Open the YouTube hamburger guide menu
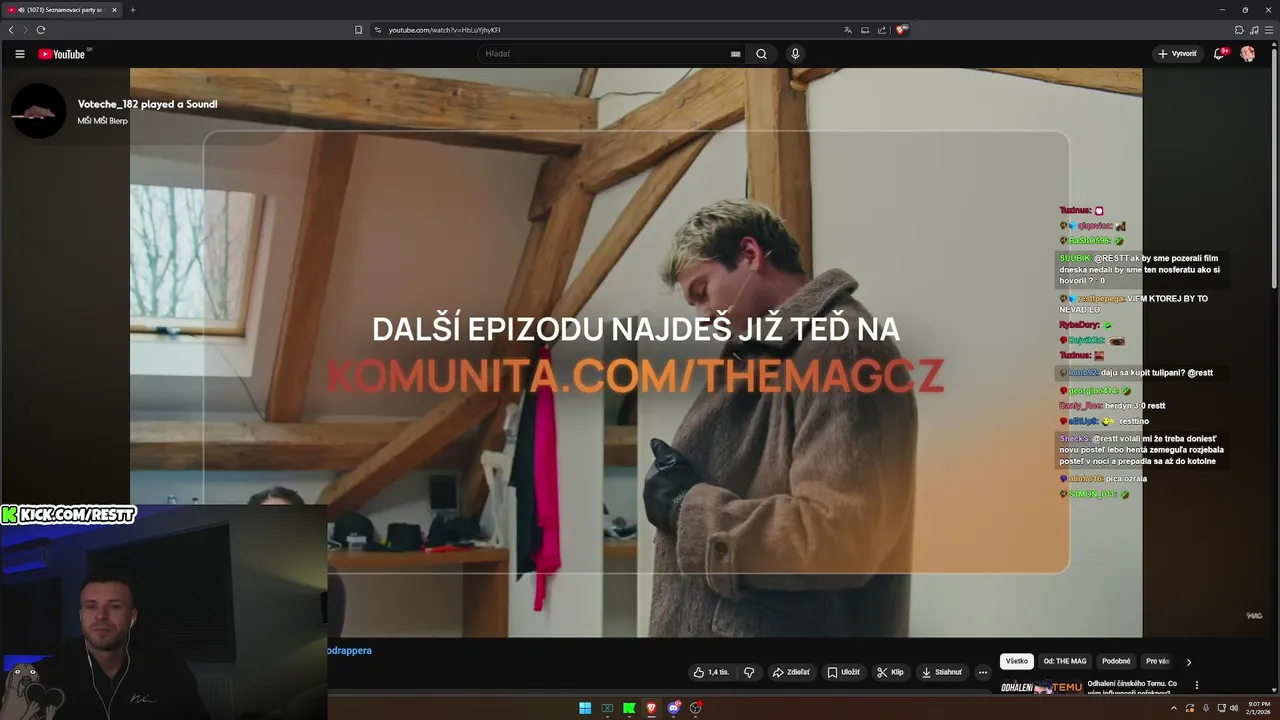The height and width of the screenshot is (720, 1280). click(x=19, y=54)
